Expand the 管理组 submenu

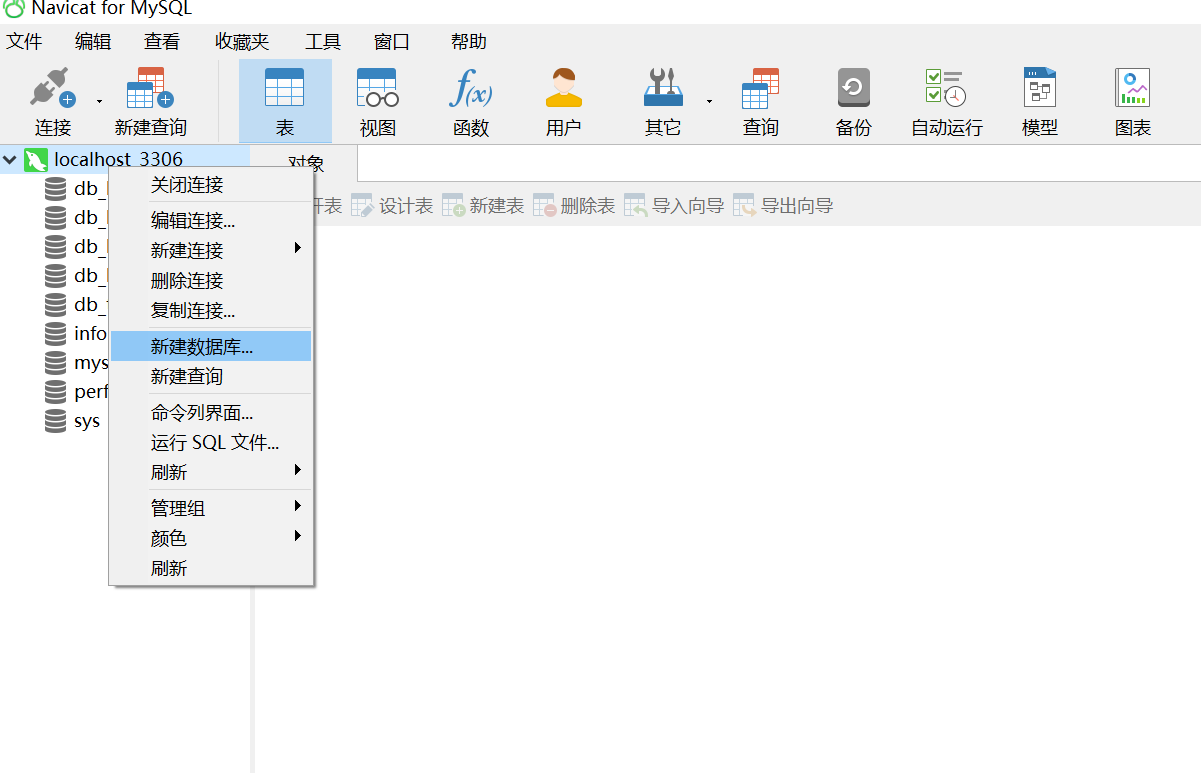[x=211, y=509]
